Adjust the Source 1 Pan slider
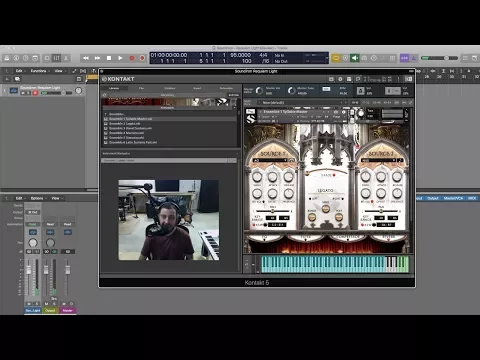Screen dimensions: 480x360 pyautogui.click(x=273, y=211)
